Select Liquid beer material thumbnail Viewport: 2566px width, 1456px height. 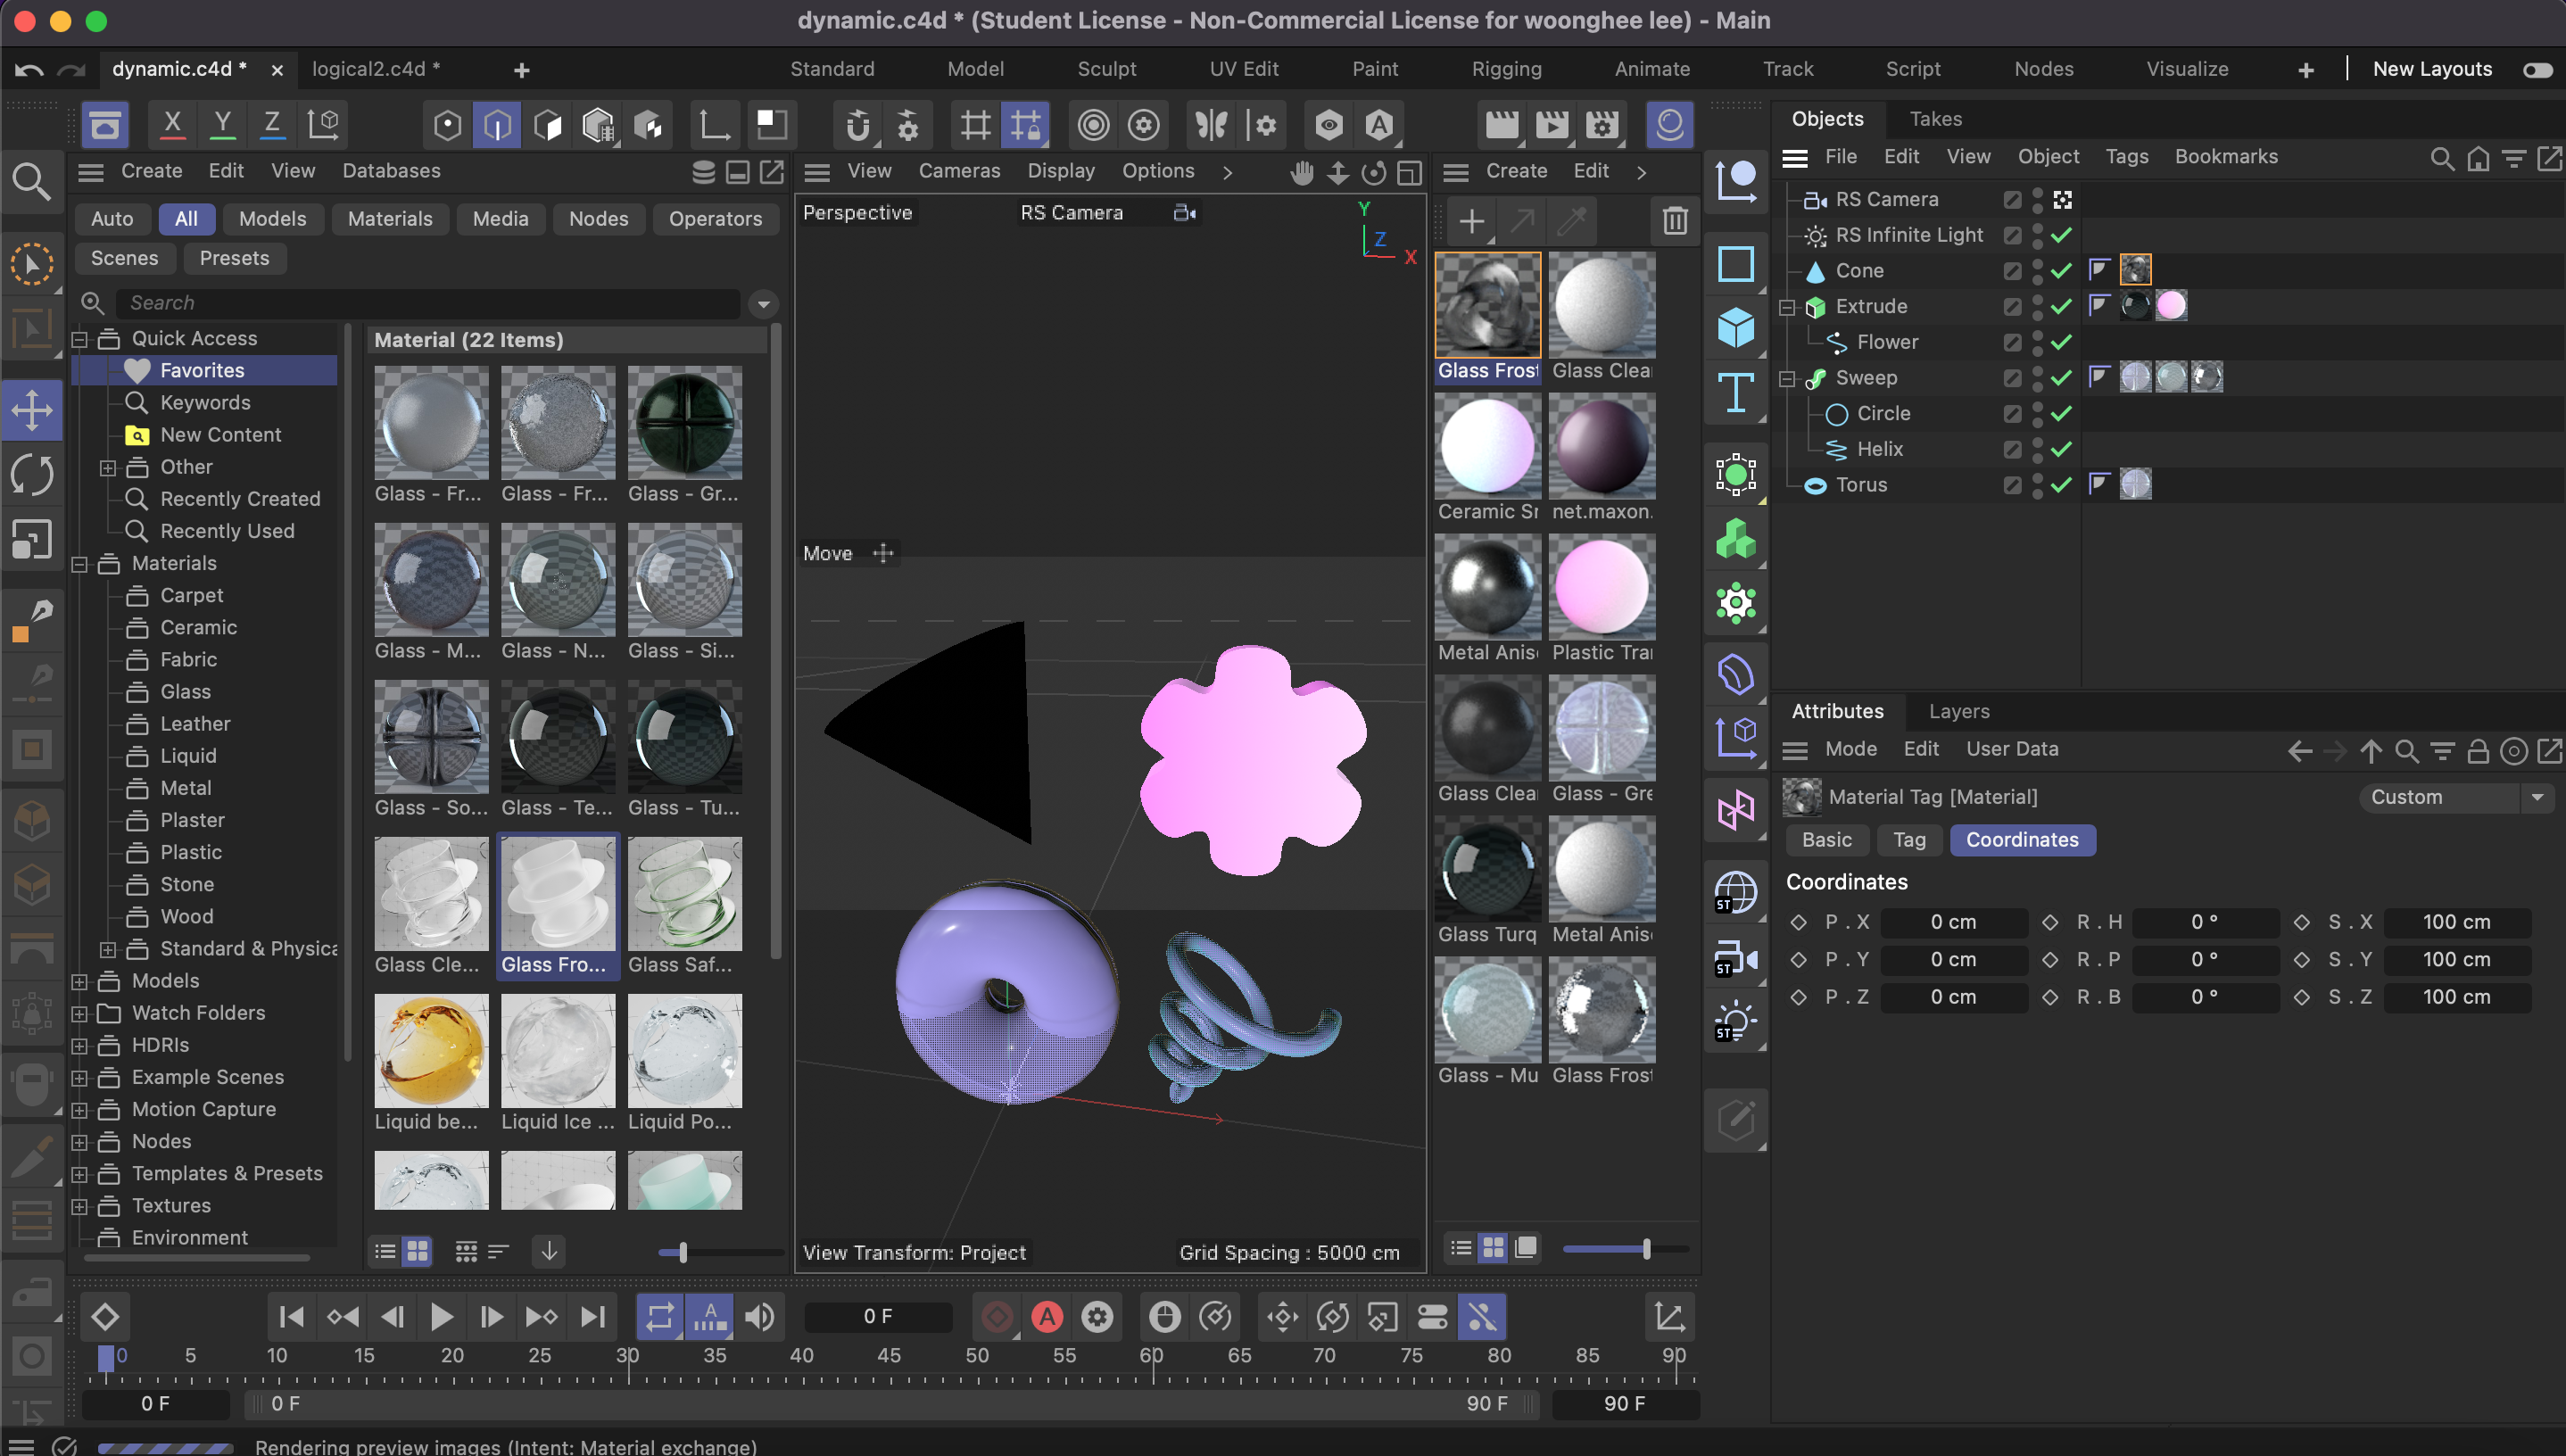point(431,1051)
